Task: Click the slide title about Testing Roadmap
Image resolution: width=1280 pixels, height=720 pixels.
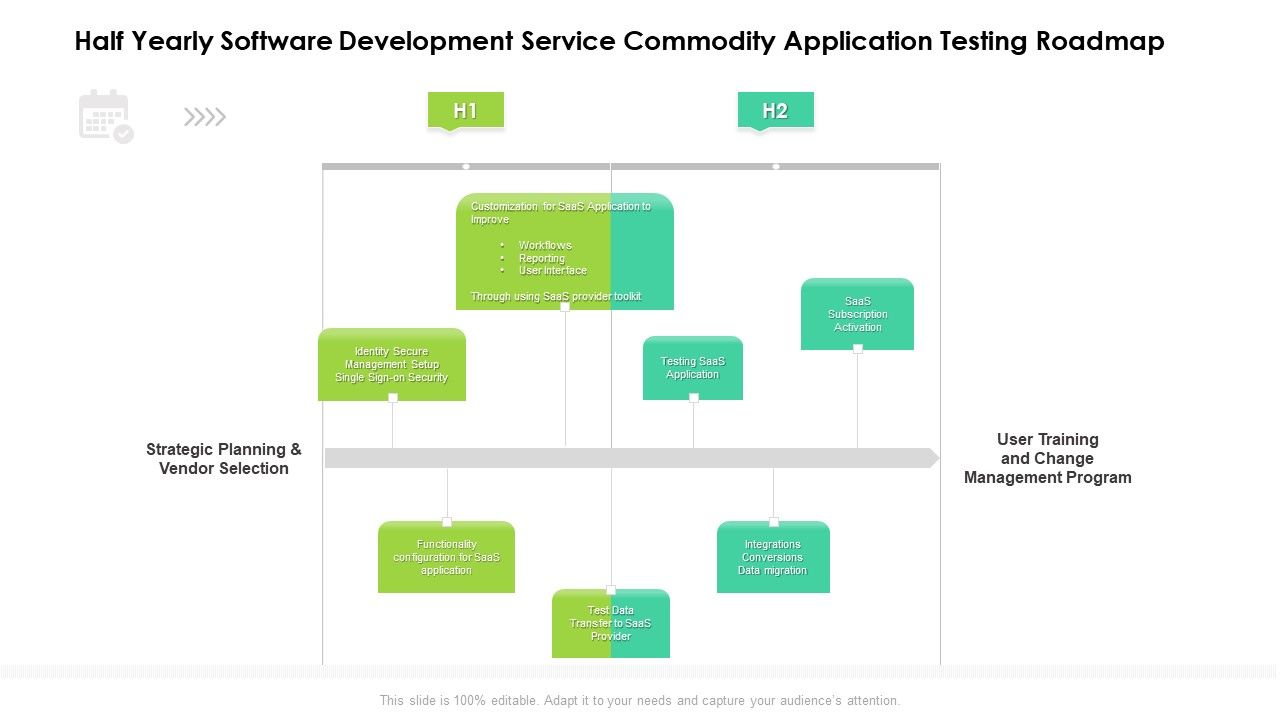Action: [620, 41]
